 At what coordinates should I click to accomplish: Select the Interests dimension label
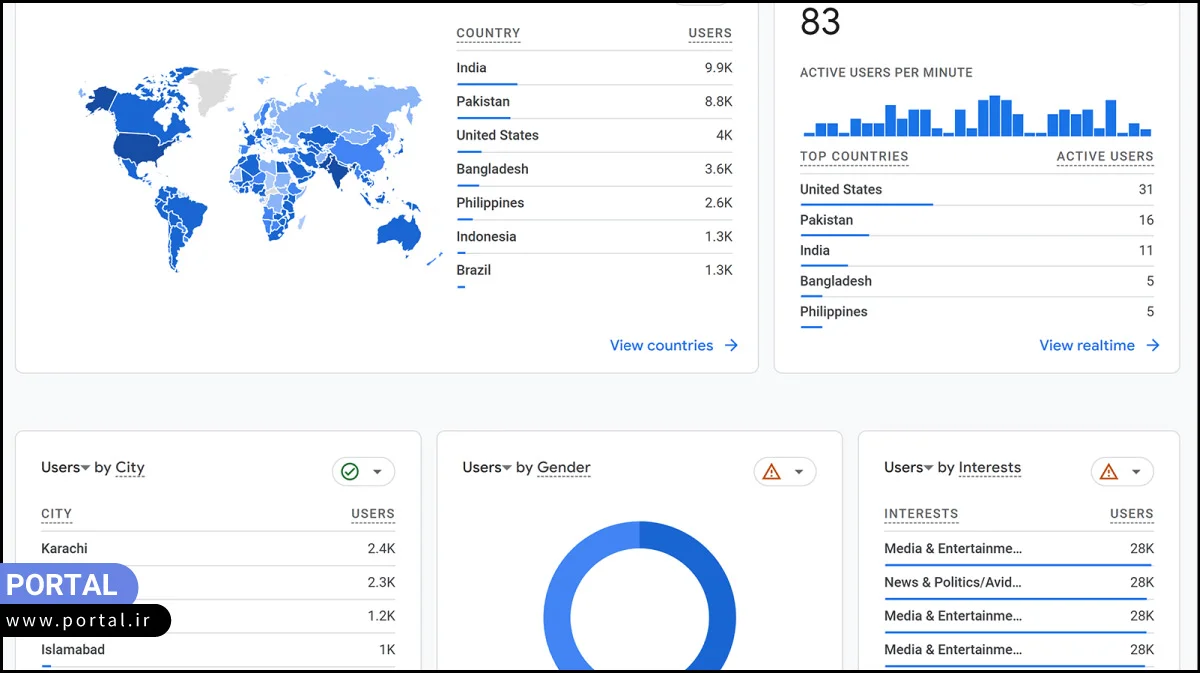tap(989, 468)
